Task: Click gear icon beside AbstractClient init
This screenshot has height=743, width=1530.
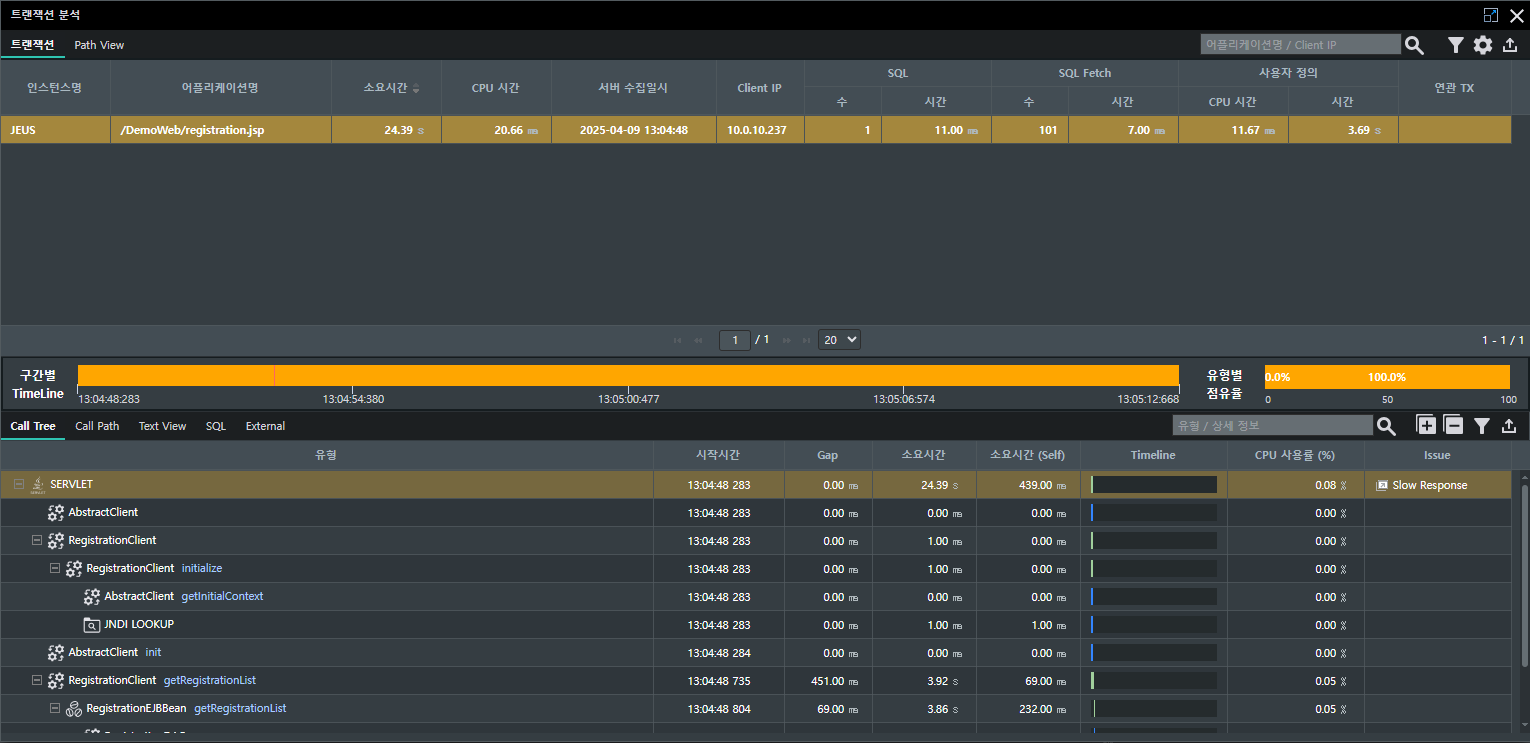Action: pyautogui.click(x=56, y=653)
